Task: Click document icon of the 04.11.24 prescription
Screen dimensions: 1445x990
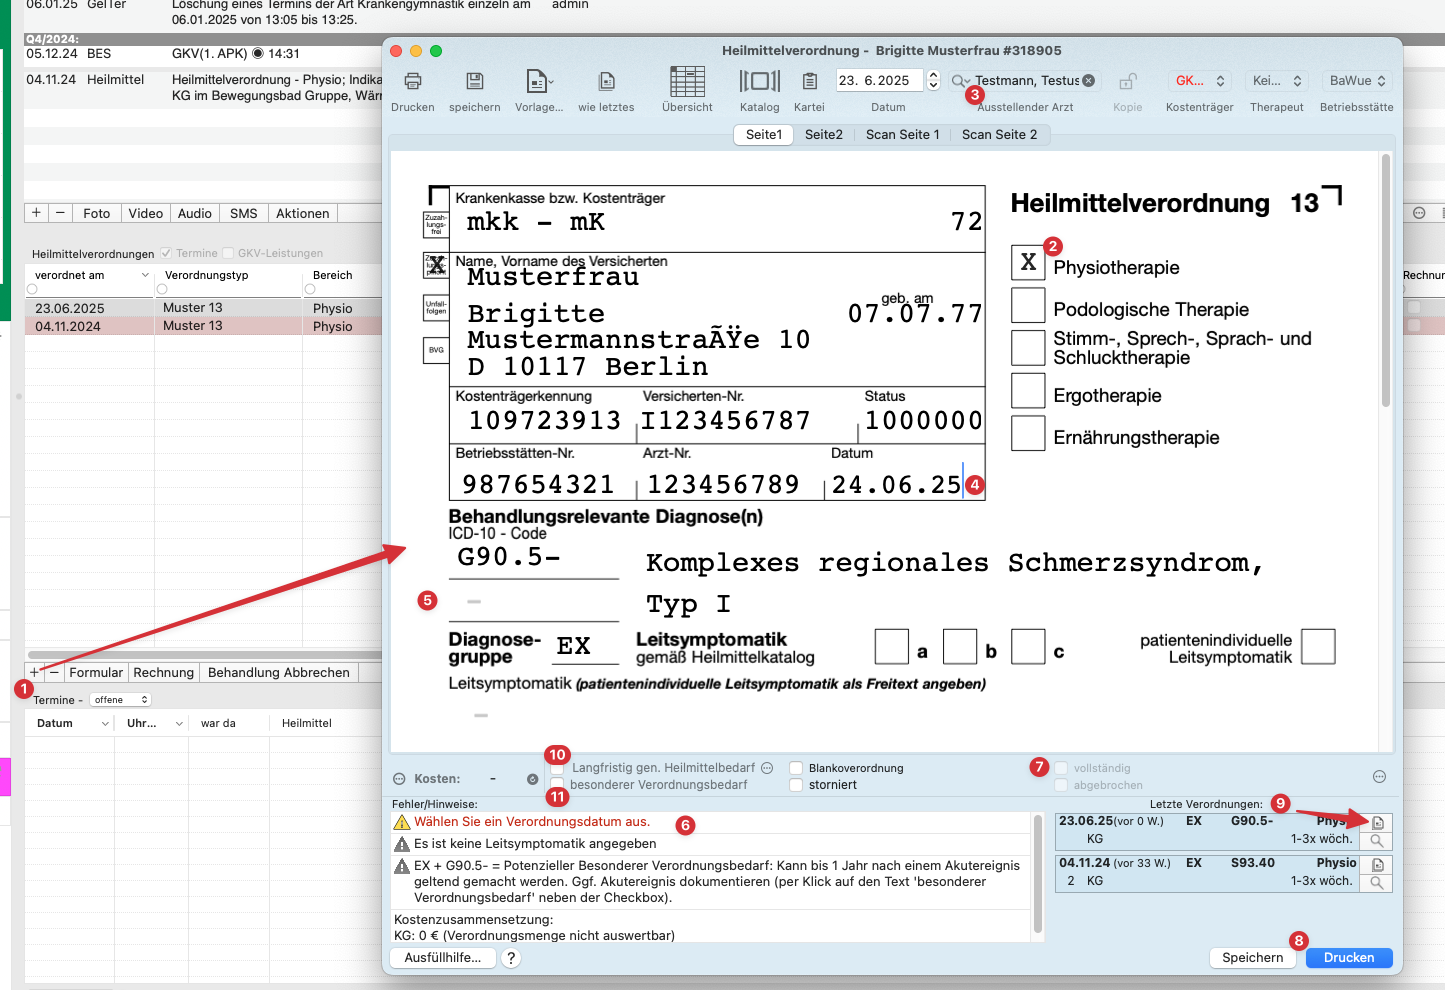Action: pyautogui.click(x=1377, y=865)
